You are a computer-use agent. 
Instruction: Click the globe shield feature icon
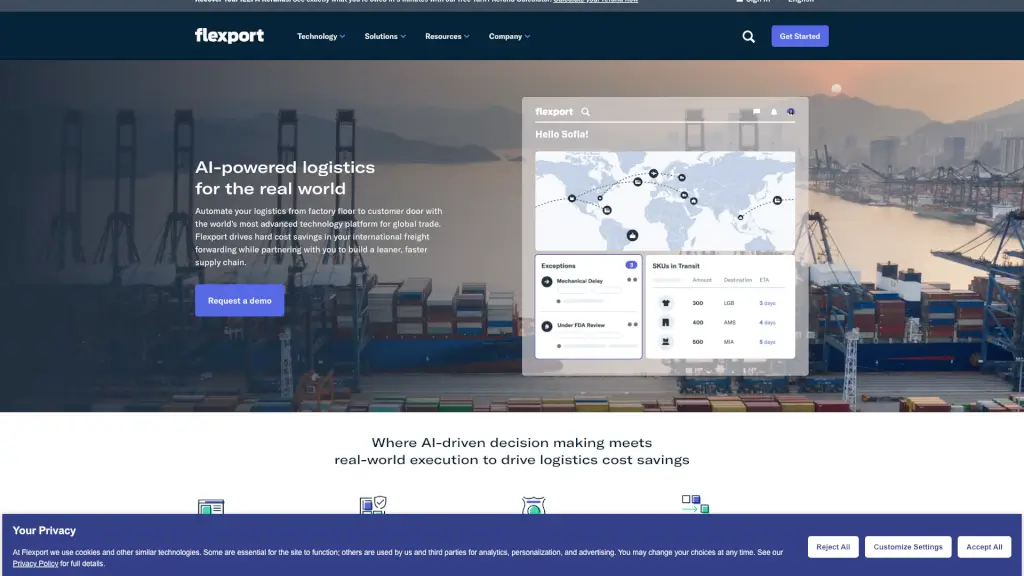pyautogui.click(x=534, y=506)
